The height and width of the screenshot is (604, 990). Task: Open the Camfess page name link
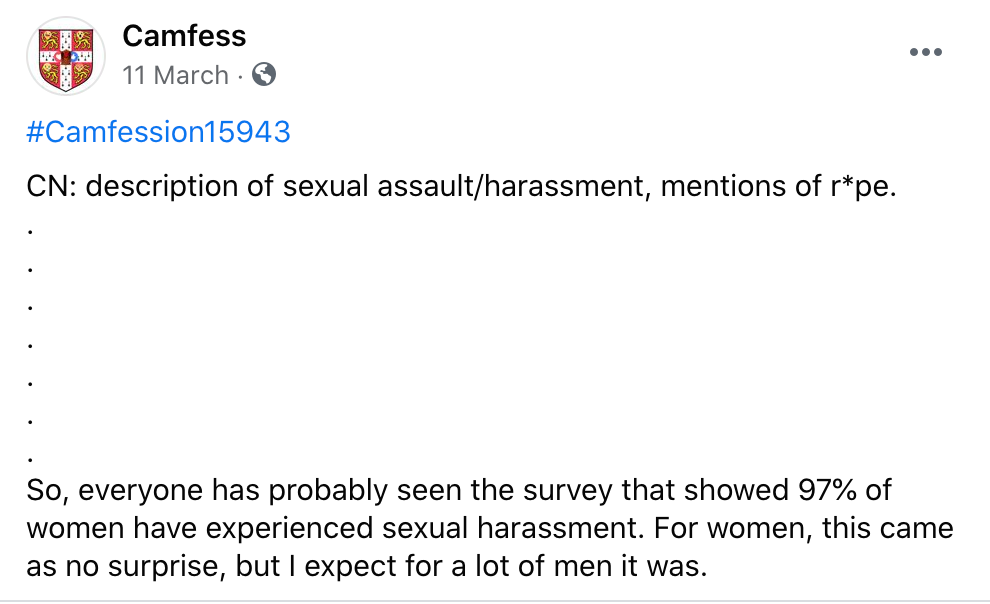point(184,35)
